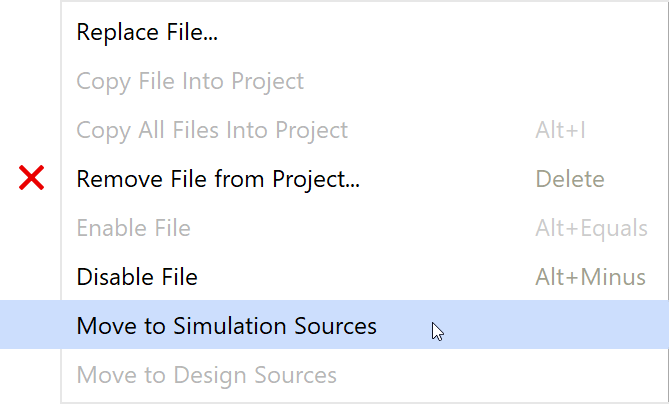Click the Alt+Minus shortcut text

coord(590,277)
